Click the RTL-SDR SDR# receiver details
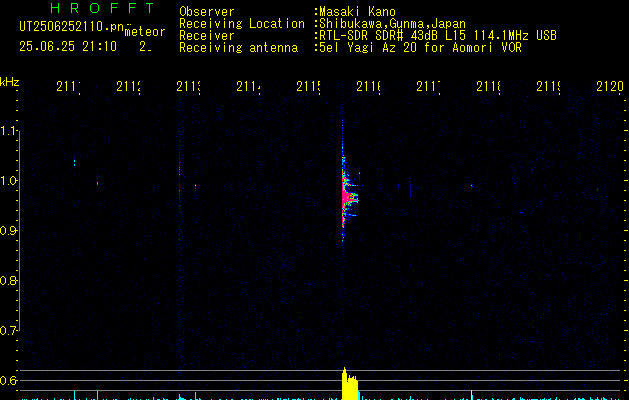 click(x=438, y=36)
